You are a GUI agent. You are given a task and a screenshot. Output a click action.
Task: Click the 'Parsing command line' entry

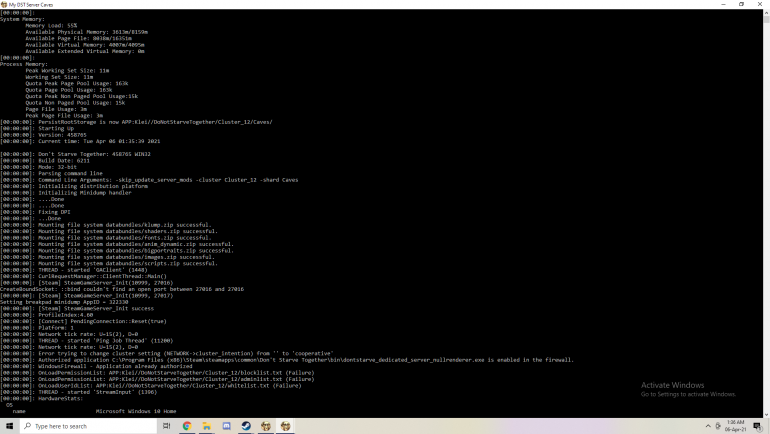pyautogui.click(x=51, y=173)
